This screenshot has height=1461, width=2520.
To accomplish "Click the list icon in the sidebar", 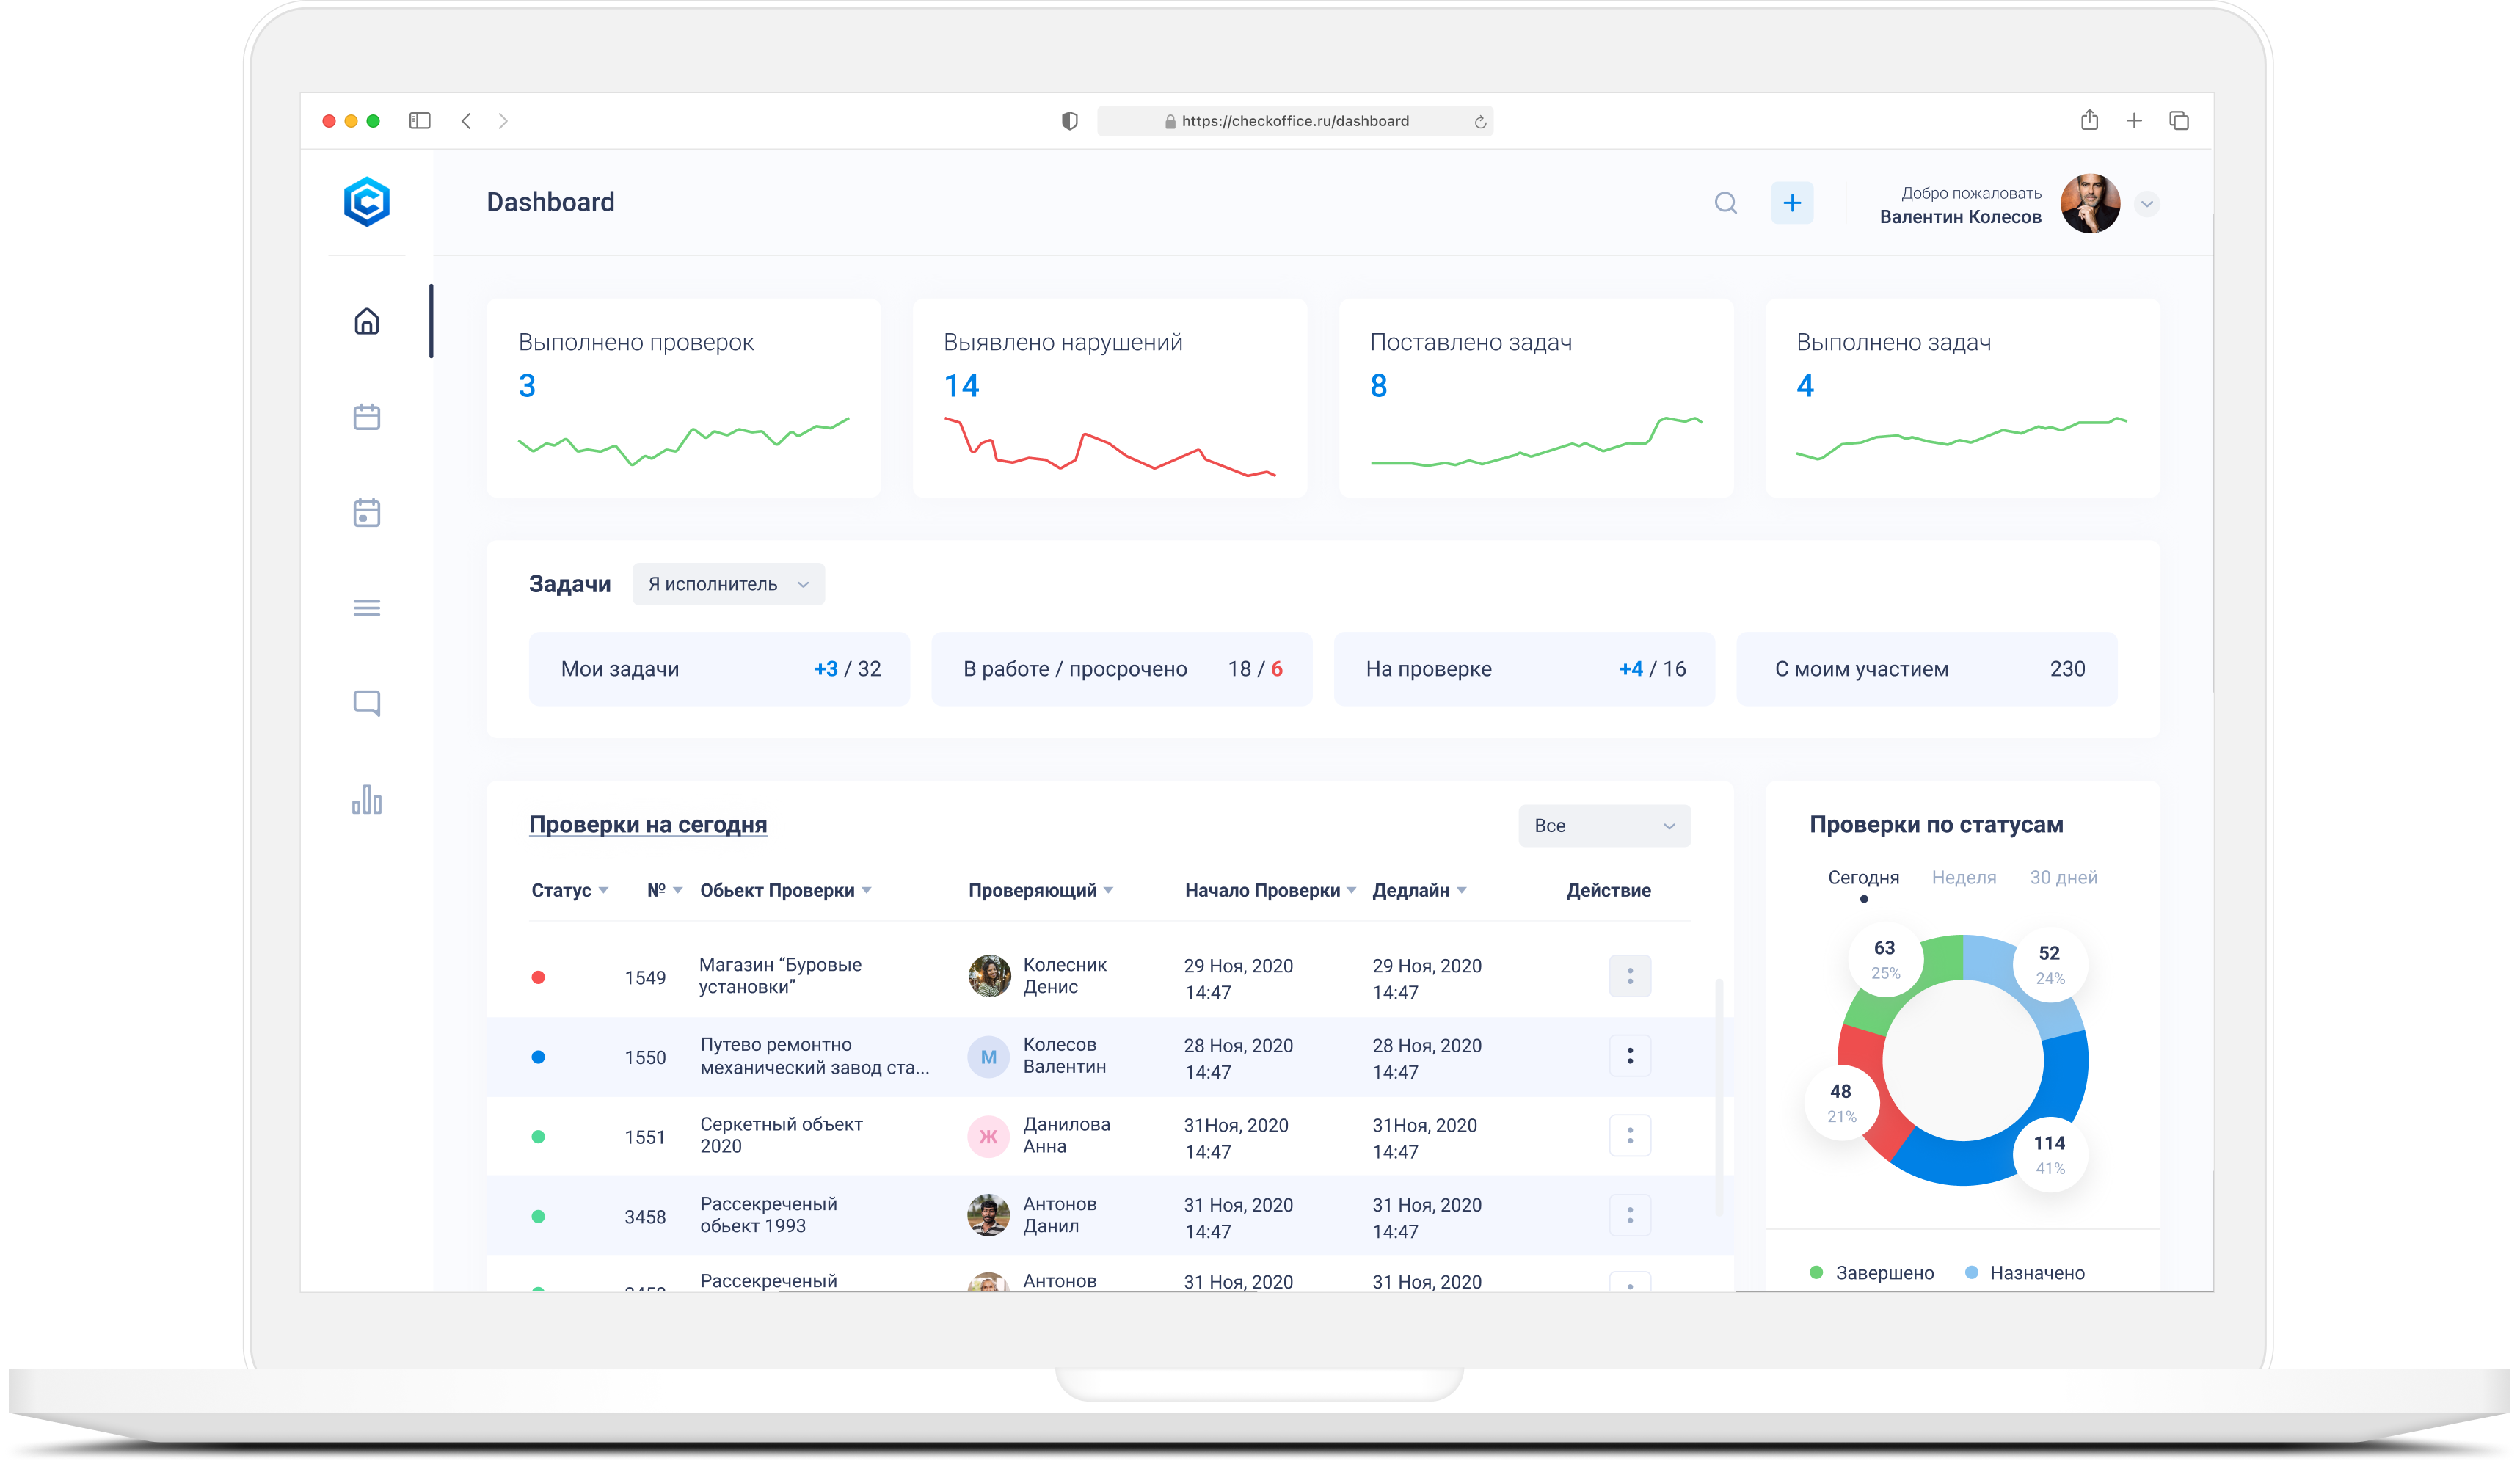I will pyautogui.click(x=367, y=607).
